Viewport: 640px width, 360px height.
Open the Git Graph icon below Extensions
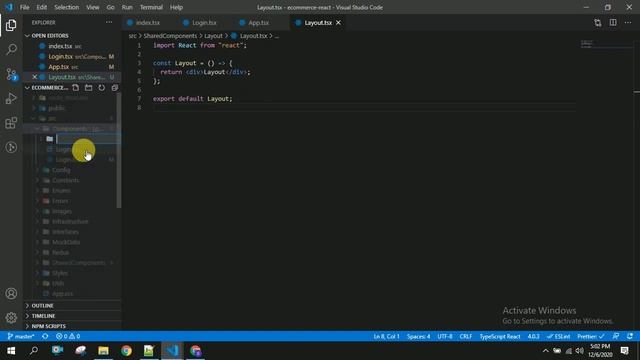[11, 147]
